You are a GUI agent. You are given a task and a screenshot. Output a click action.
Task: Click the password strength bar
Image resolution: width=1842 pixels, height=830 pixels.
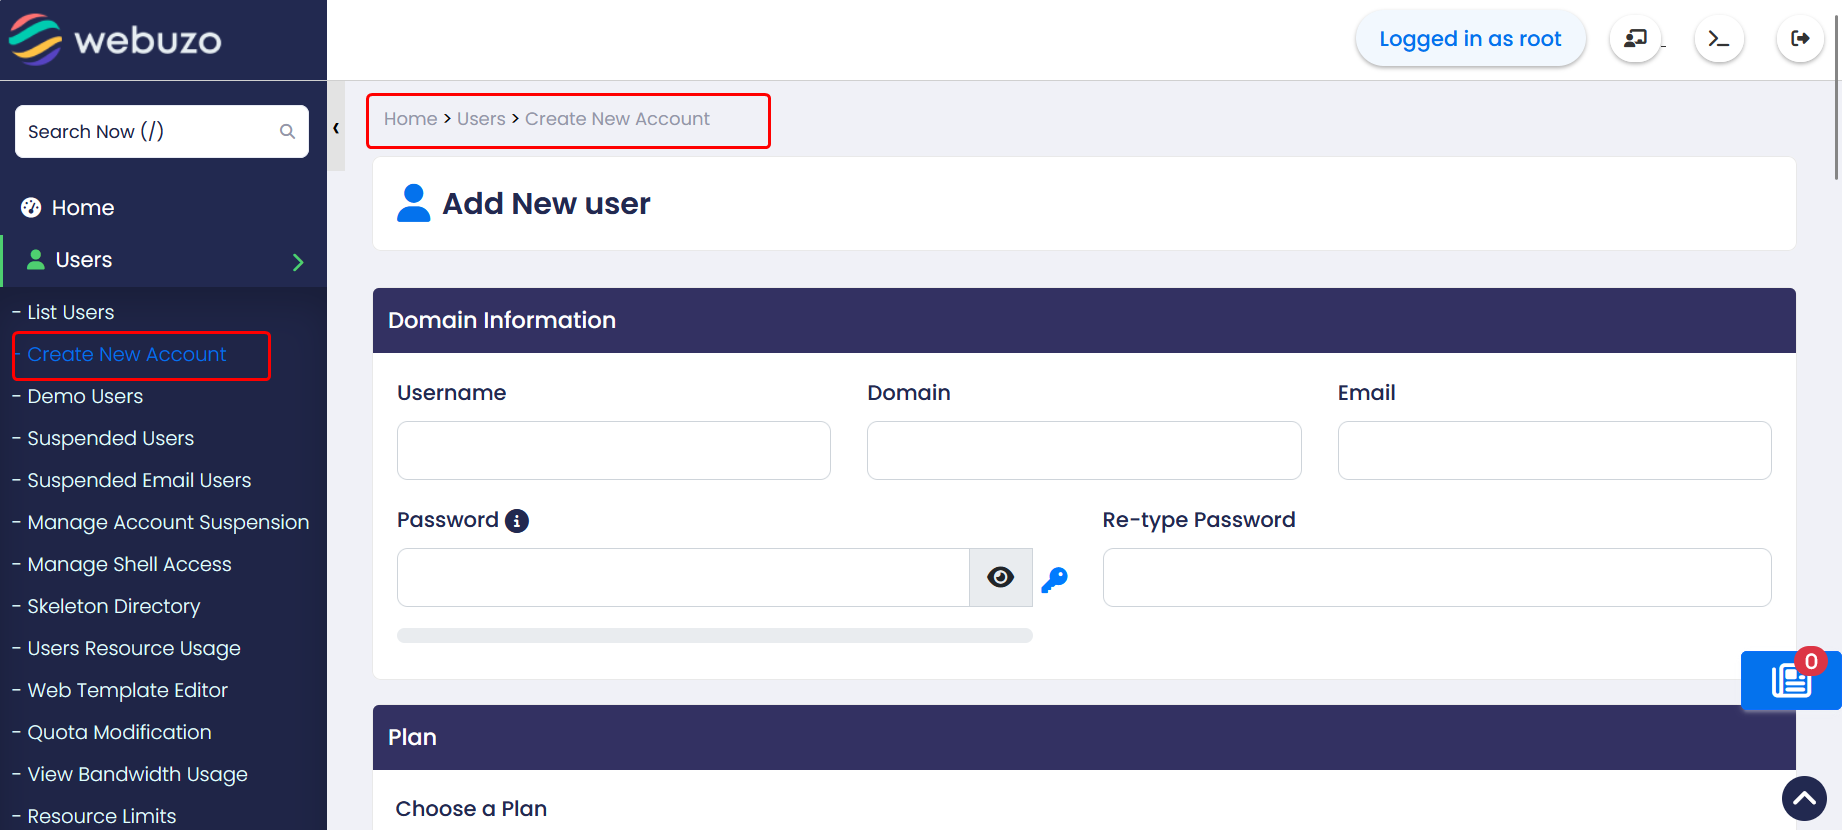point(714,636)
